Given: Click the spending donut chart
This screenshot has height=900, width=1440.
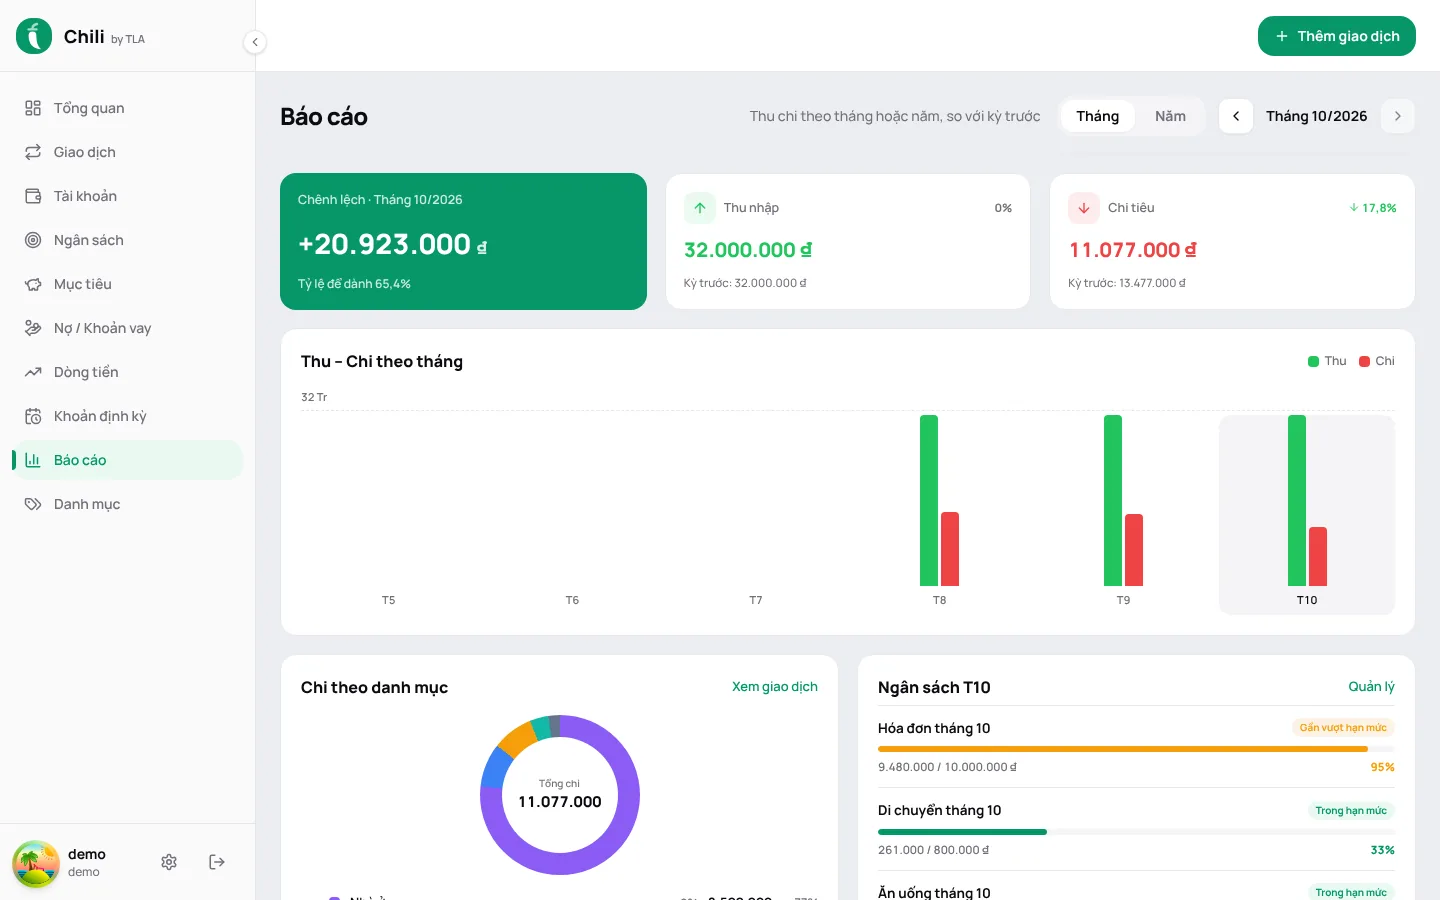Looking at the screenshot, I should point(560,795).
